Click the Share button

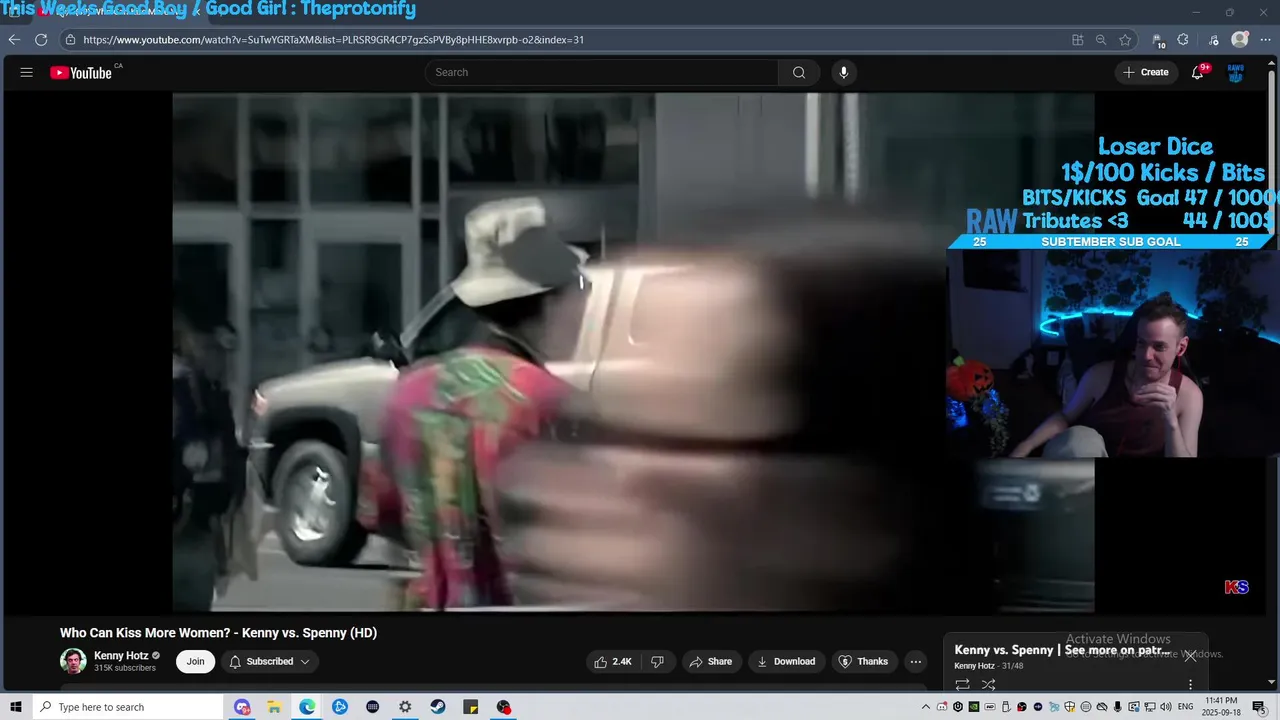(712, 661)
